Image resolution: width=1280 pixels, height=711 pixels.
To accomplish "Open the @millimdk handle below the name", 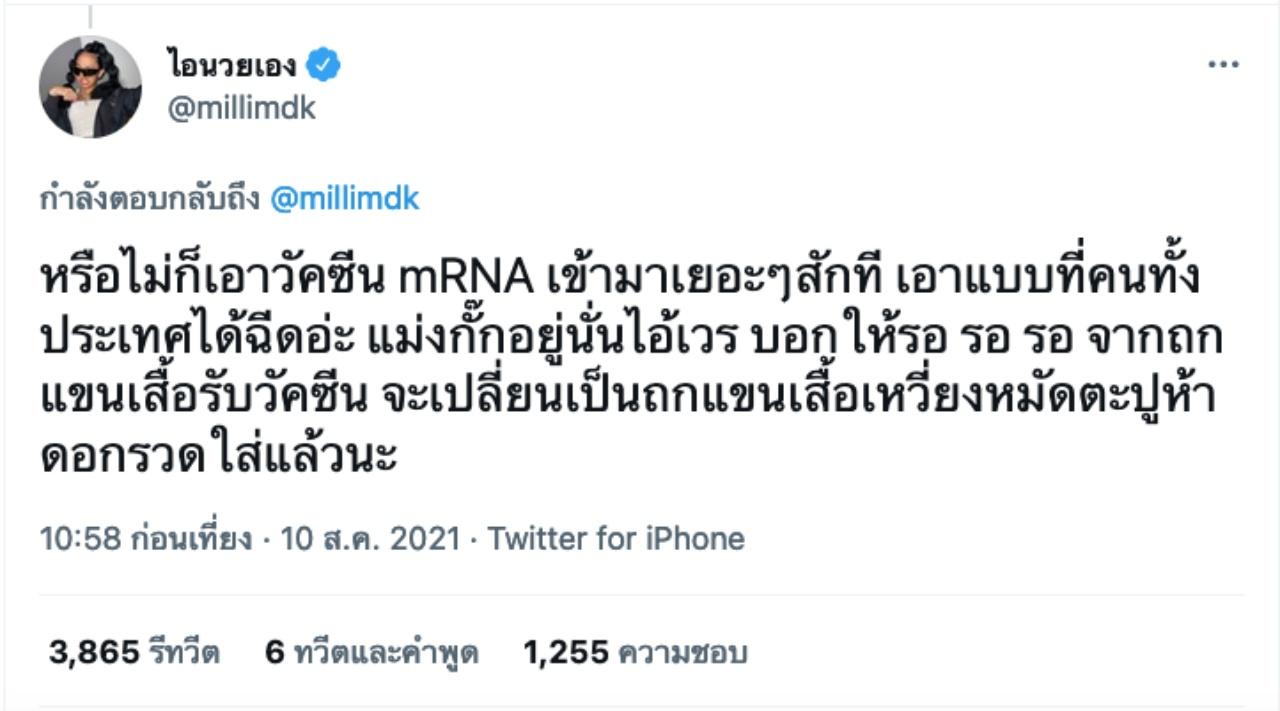I will (x=241, y=108).
